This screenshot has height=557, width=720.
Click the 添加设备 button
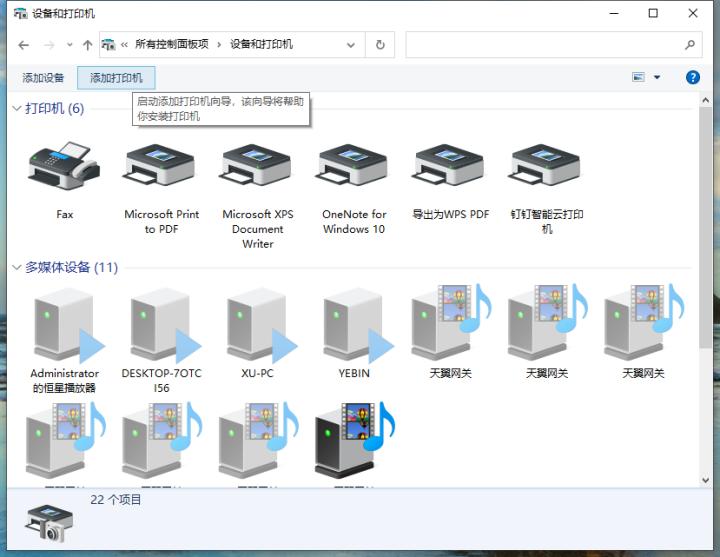(x=43, y=78)
